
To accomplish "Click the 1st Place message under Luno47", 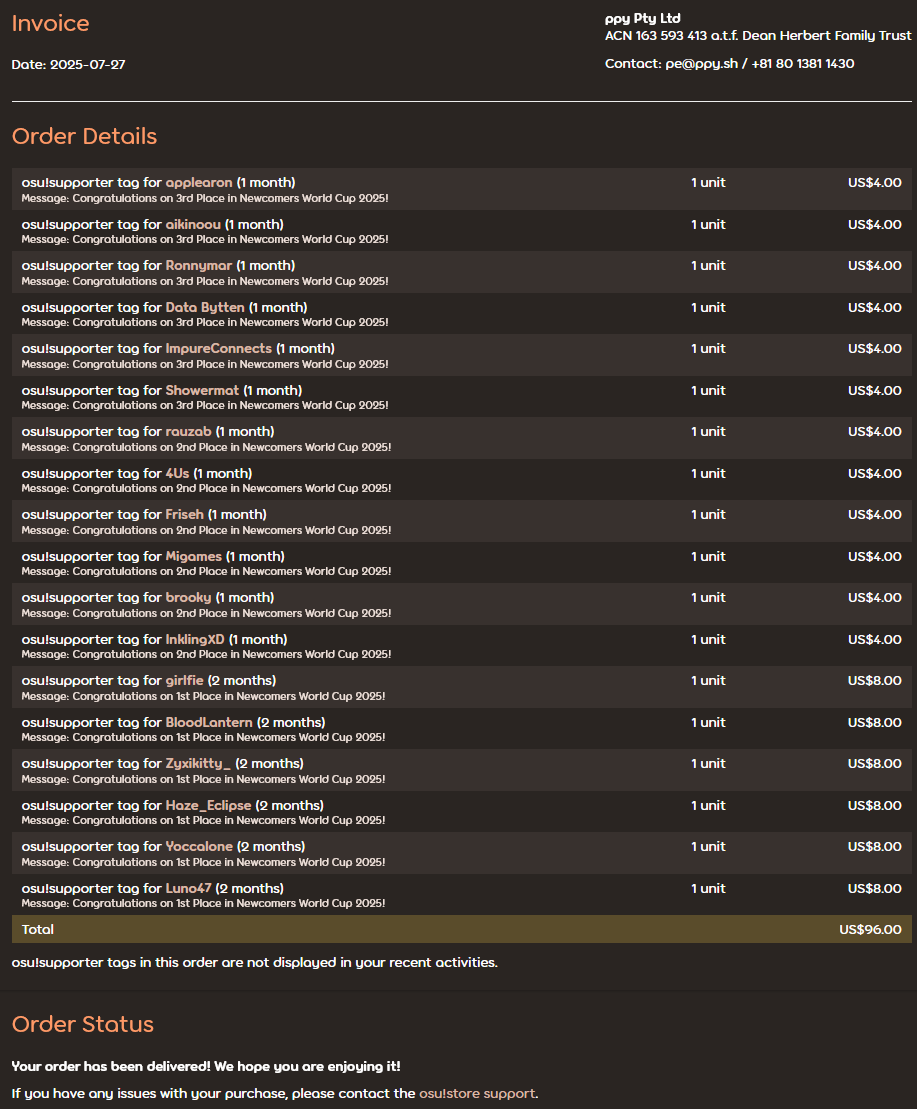I will pos(204,903).
